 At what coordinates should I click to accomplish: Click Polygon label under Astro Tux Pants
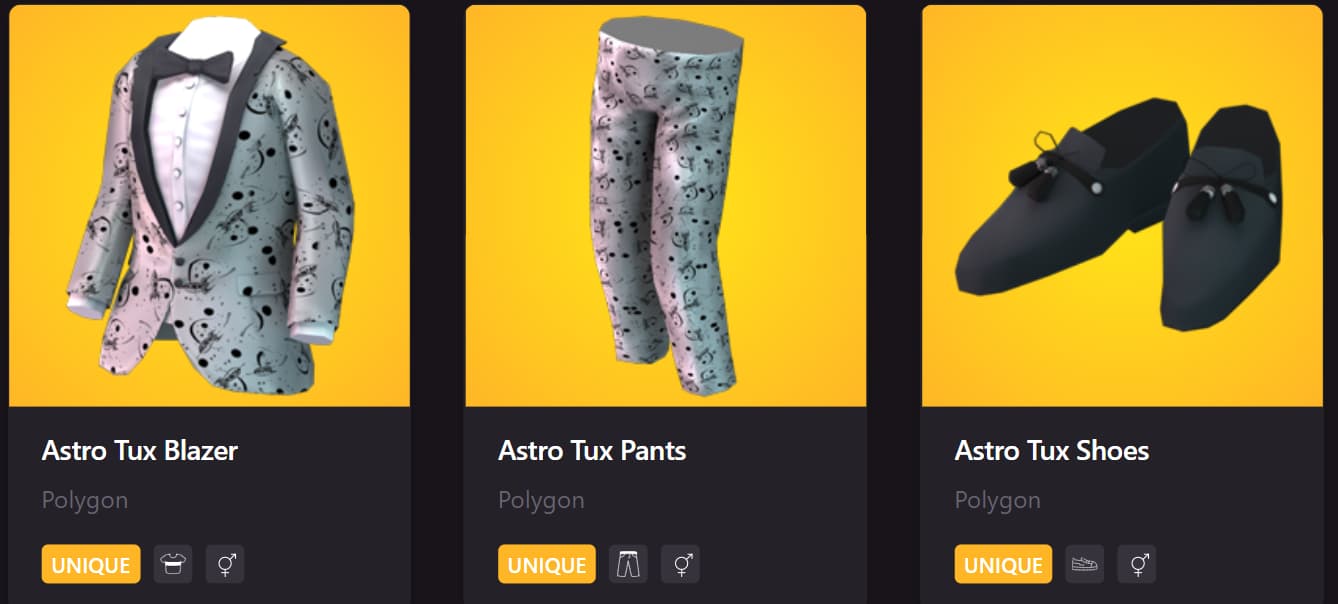pyautogui.click(x=541, y=500)
